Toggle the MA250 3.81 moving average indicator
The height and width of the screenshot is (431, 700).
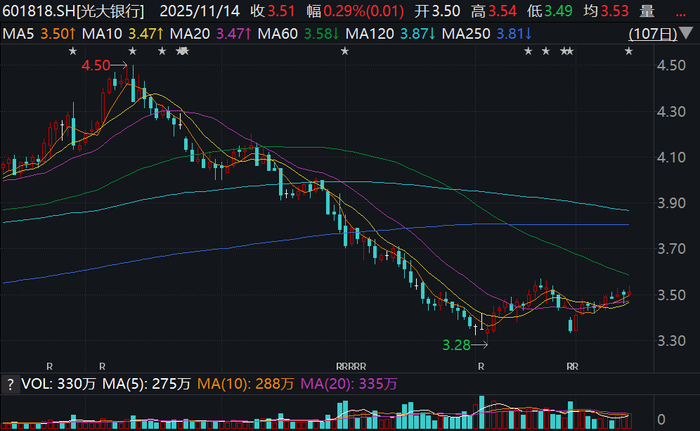487,34
